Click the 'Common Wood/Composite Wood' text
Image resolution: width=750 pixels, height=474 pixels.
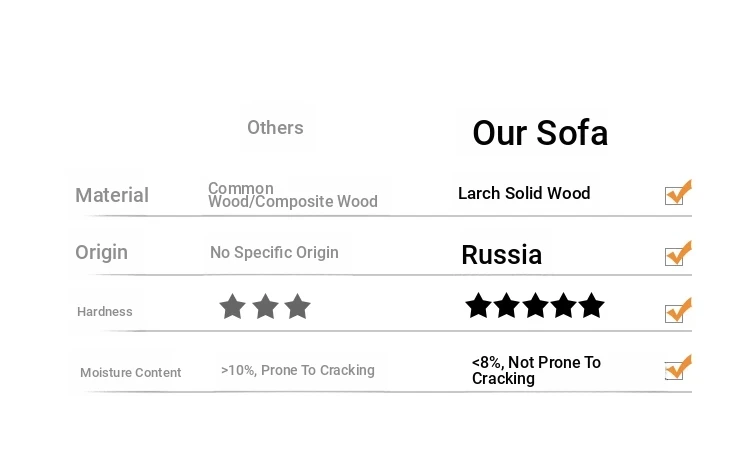pos(292,195)
